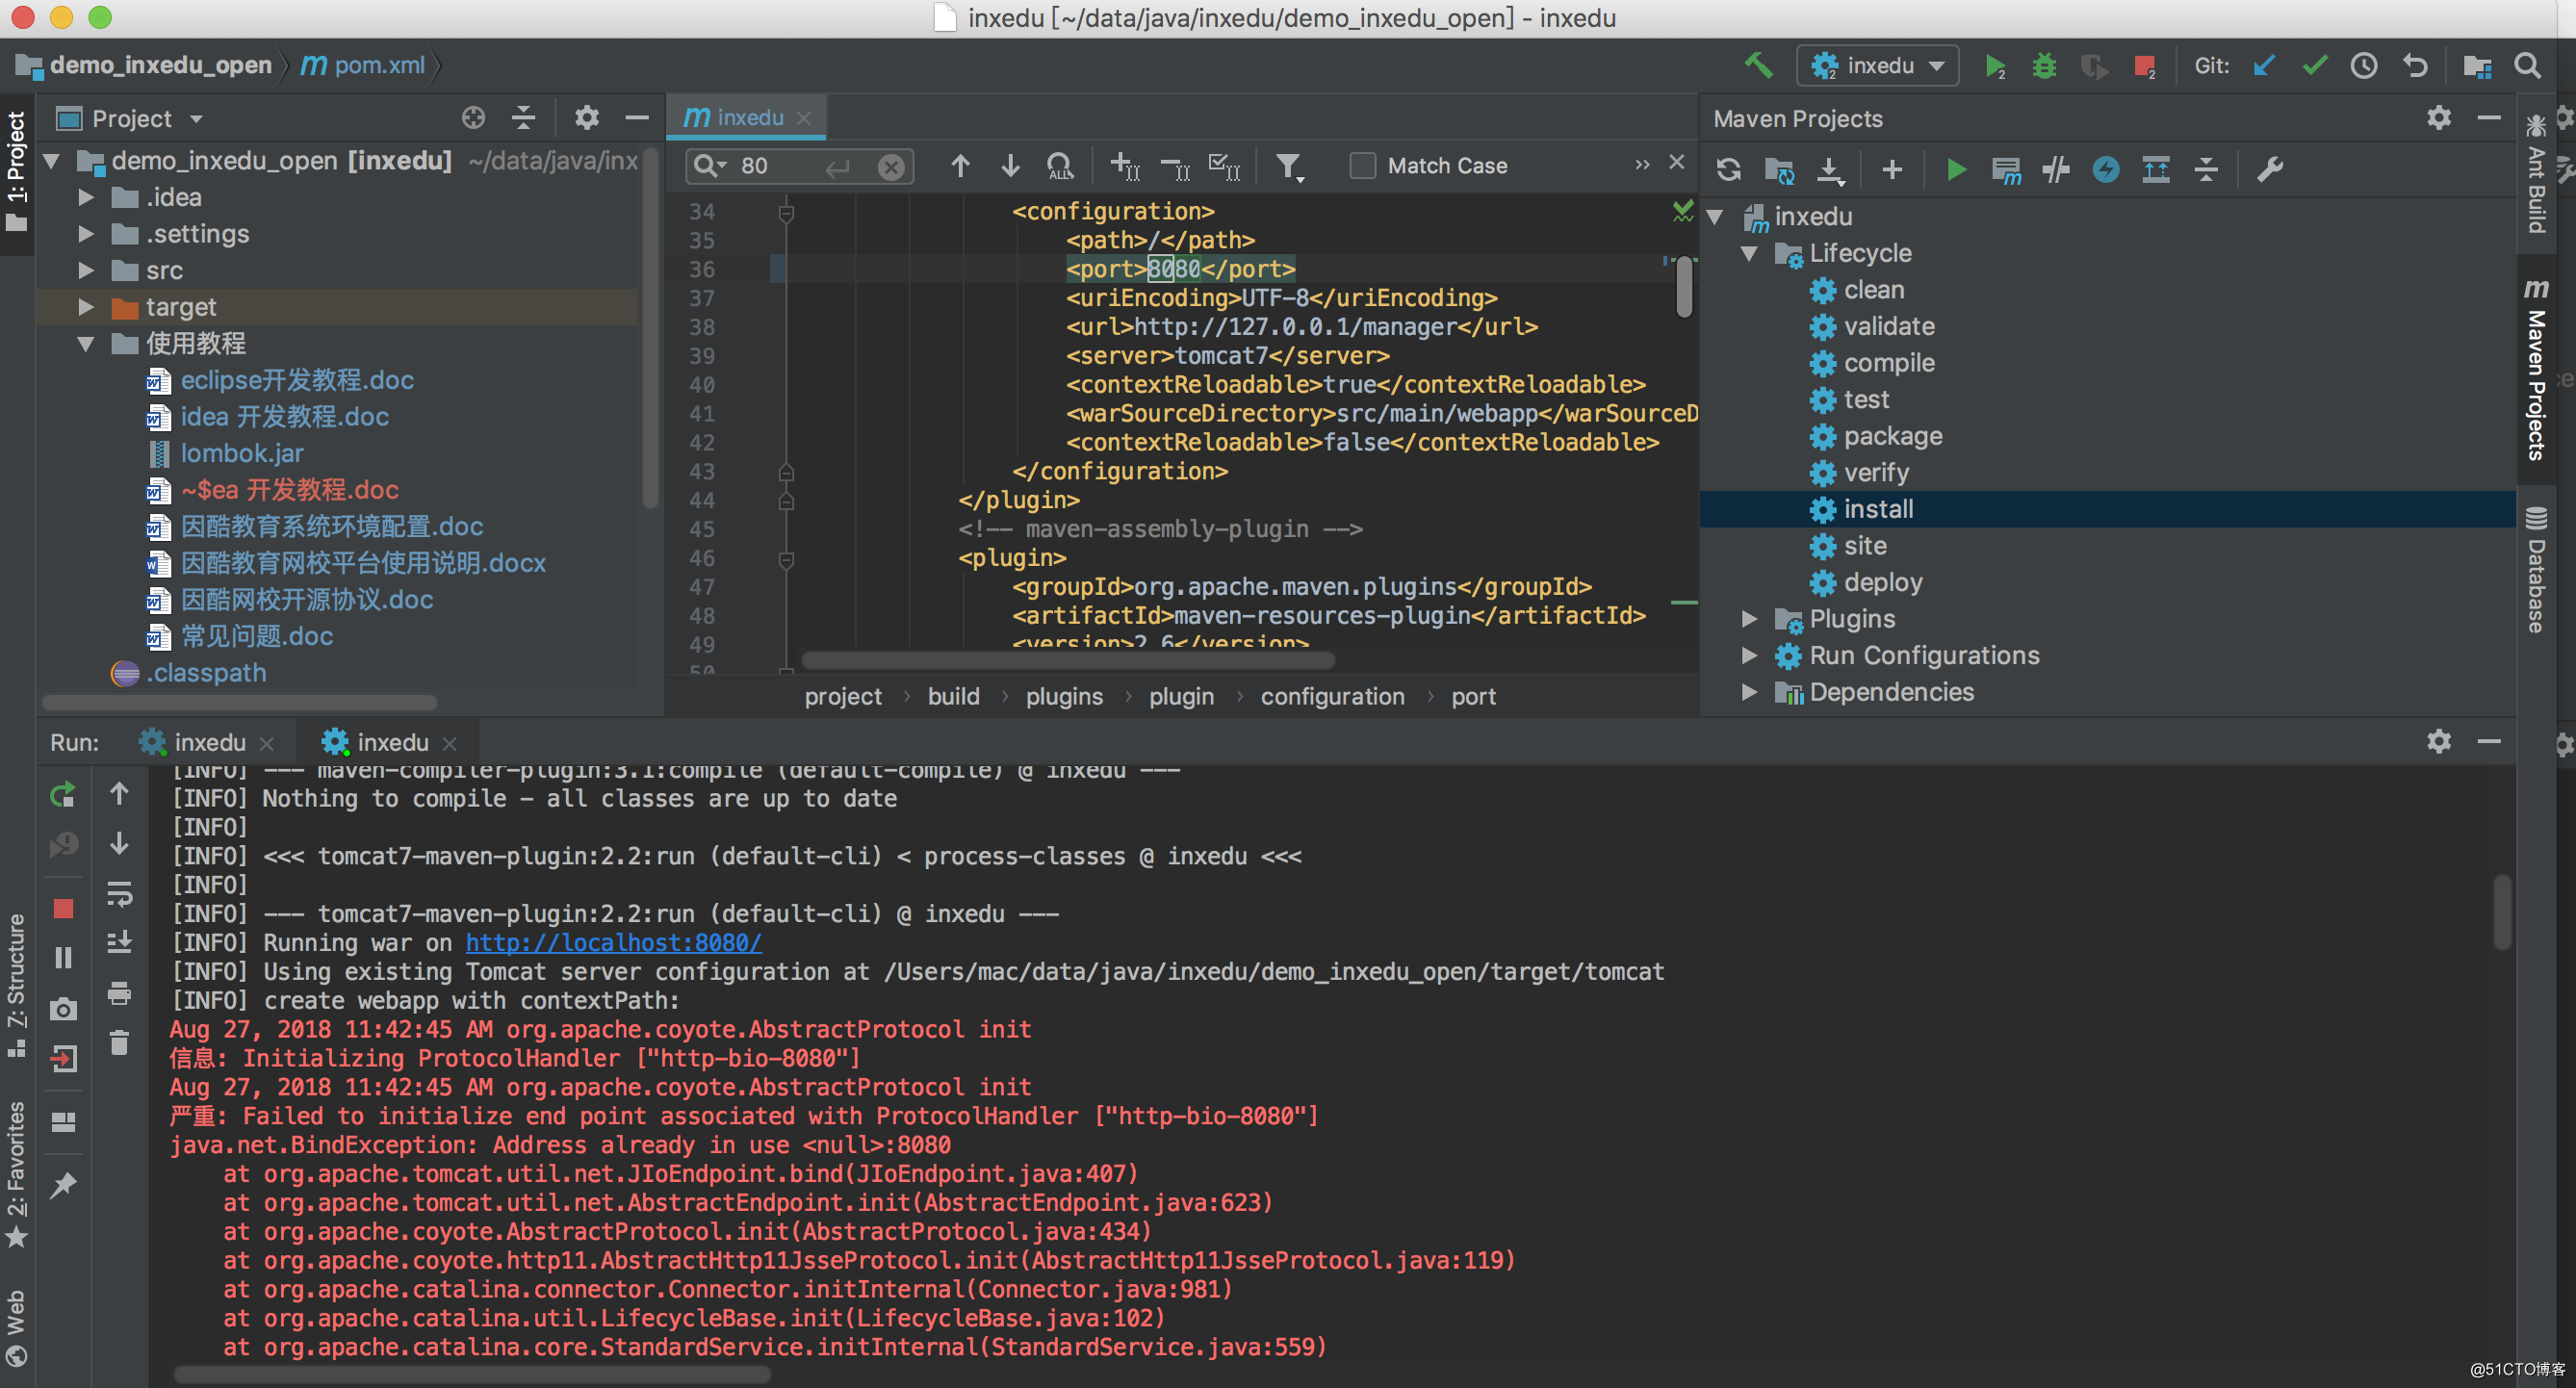2576x1388 pixels.
Task: Open the Database side tab
Action: pos(2536,571)
